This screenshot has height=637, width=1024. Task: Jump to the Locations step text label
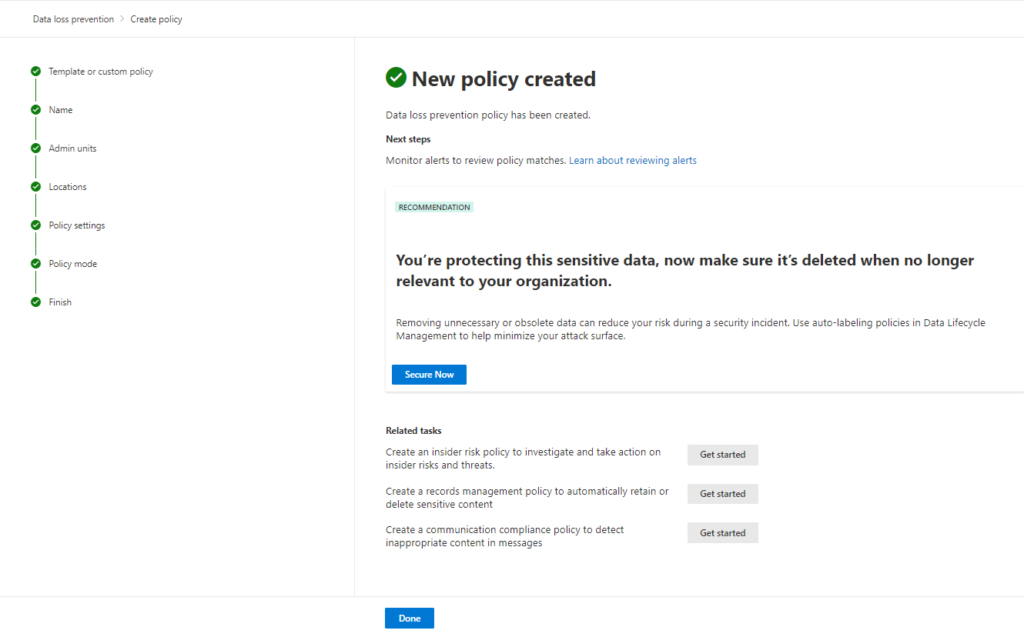[x=68, y=187]
